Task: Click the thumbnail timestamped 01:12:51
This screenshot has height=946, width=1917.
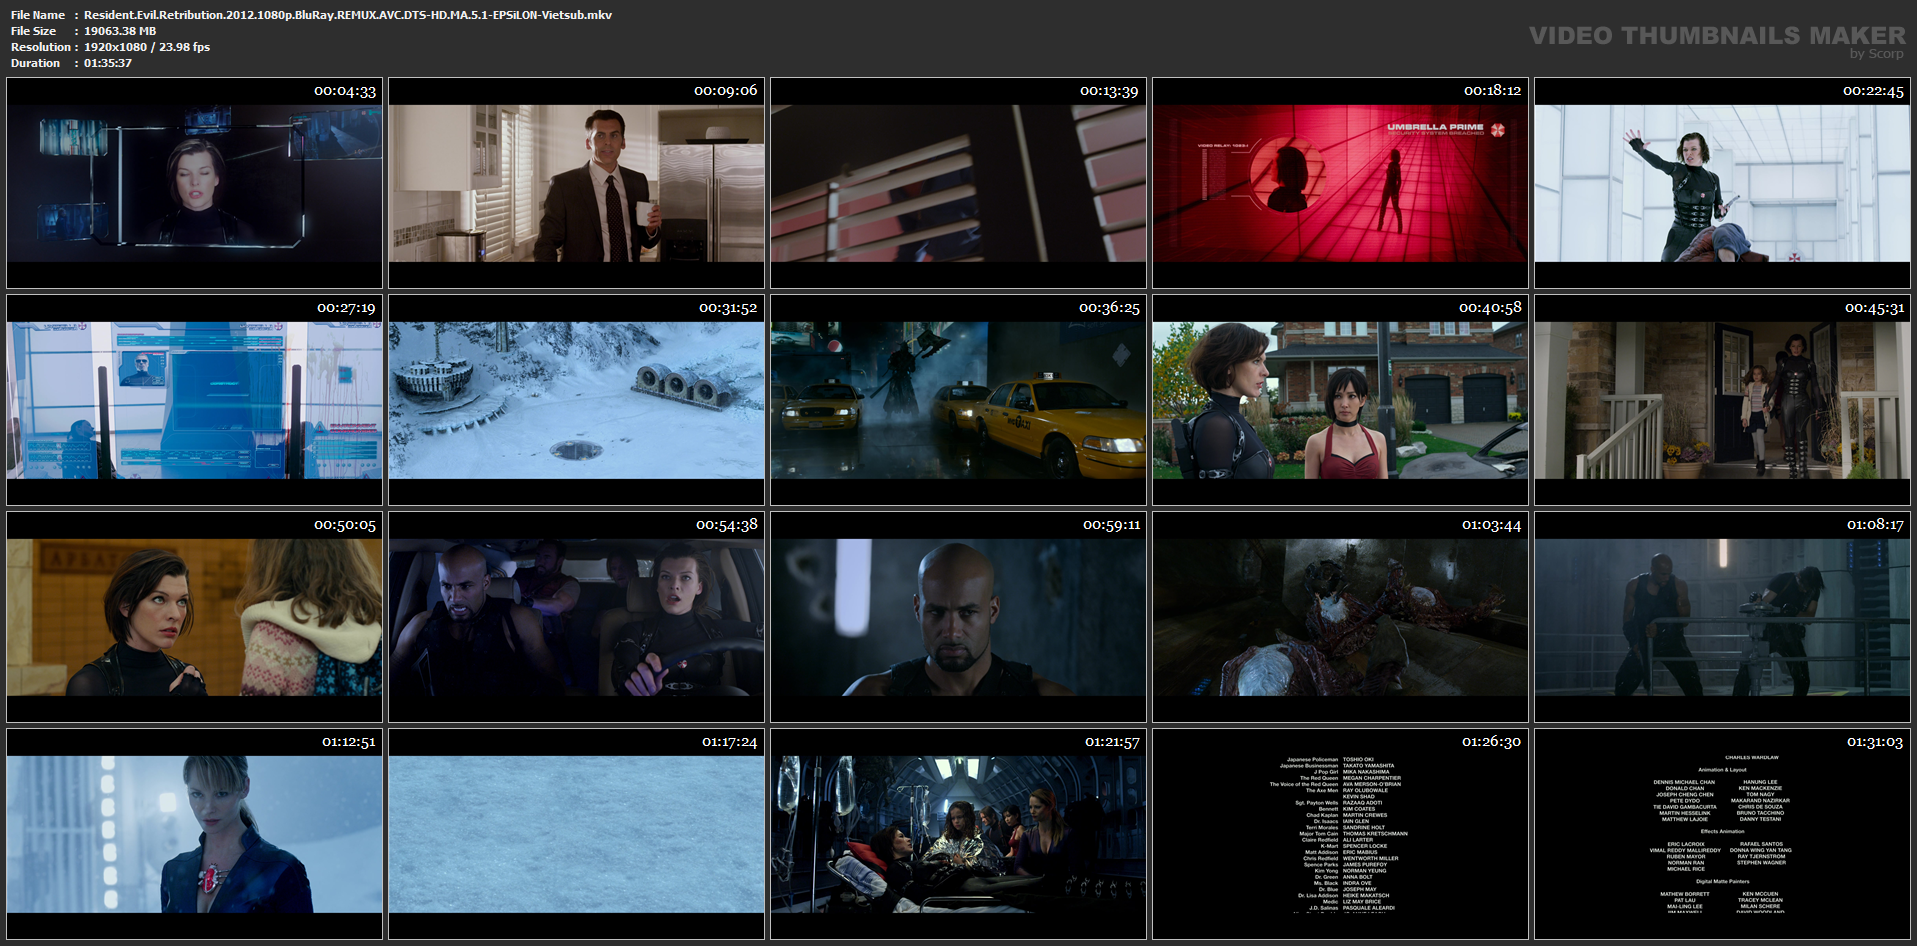Action: pos(194,834)
